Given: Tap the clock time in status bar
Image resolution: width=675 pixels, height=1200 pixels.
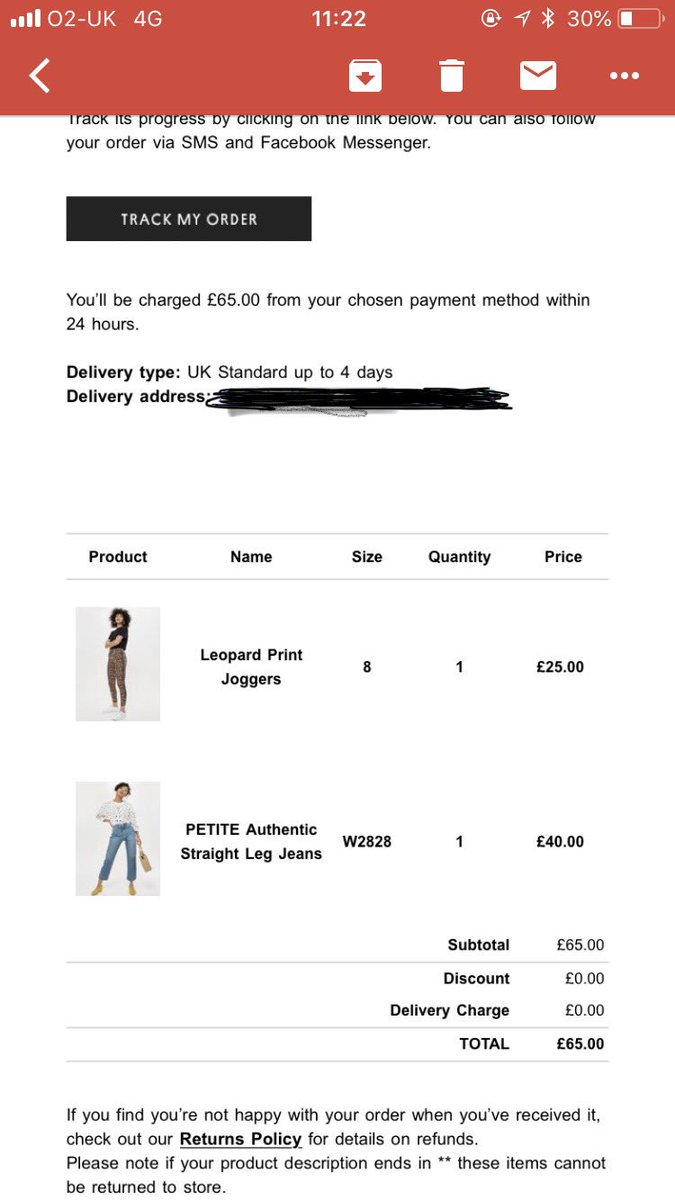Looking at the screenshot, I should (338, 18).
